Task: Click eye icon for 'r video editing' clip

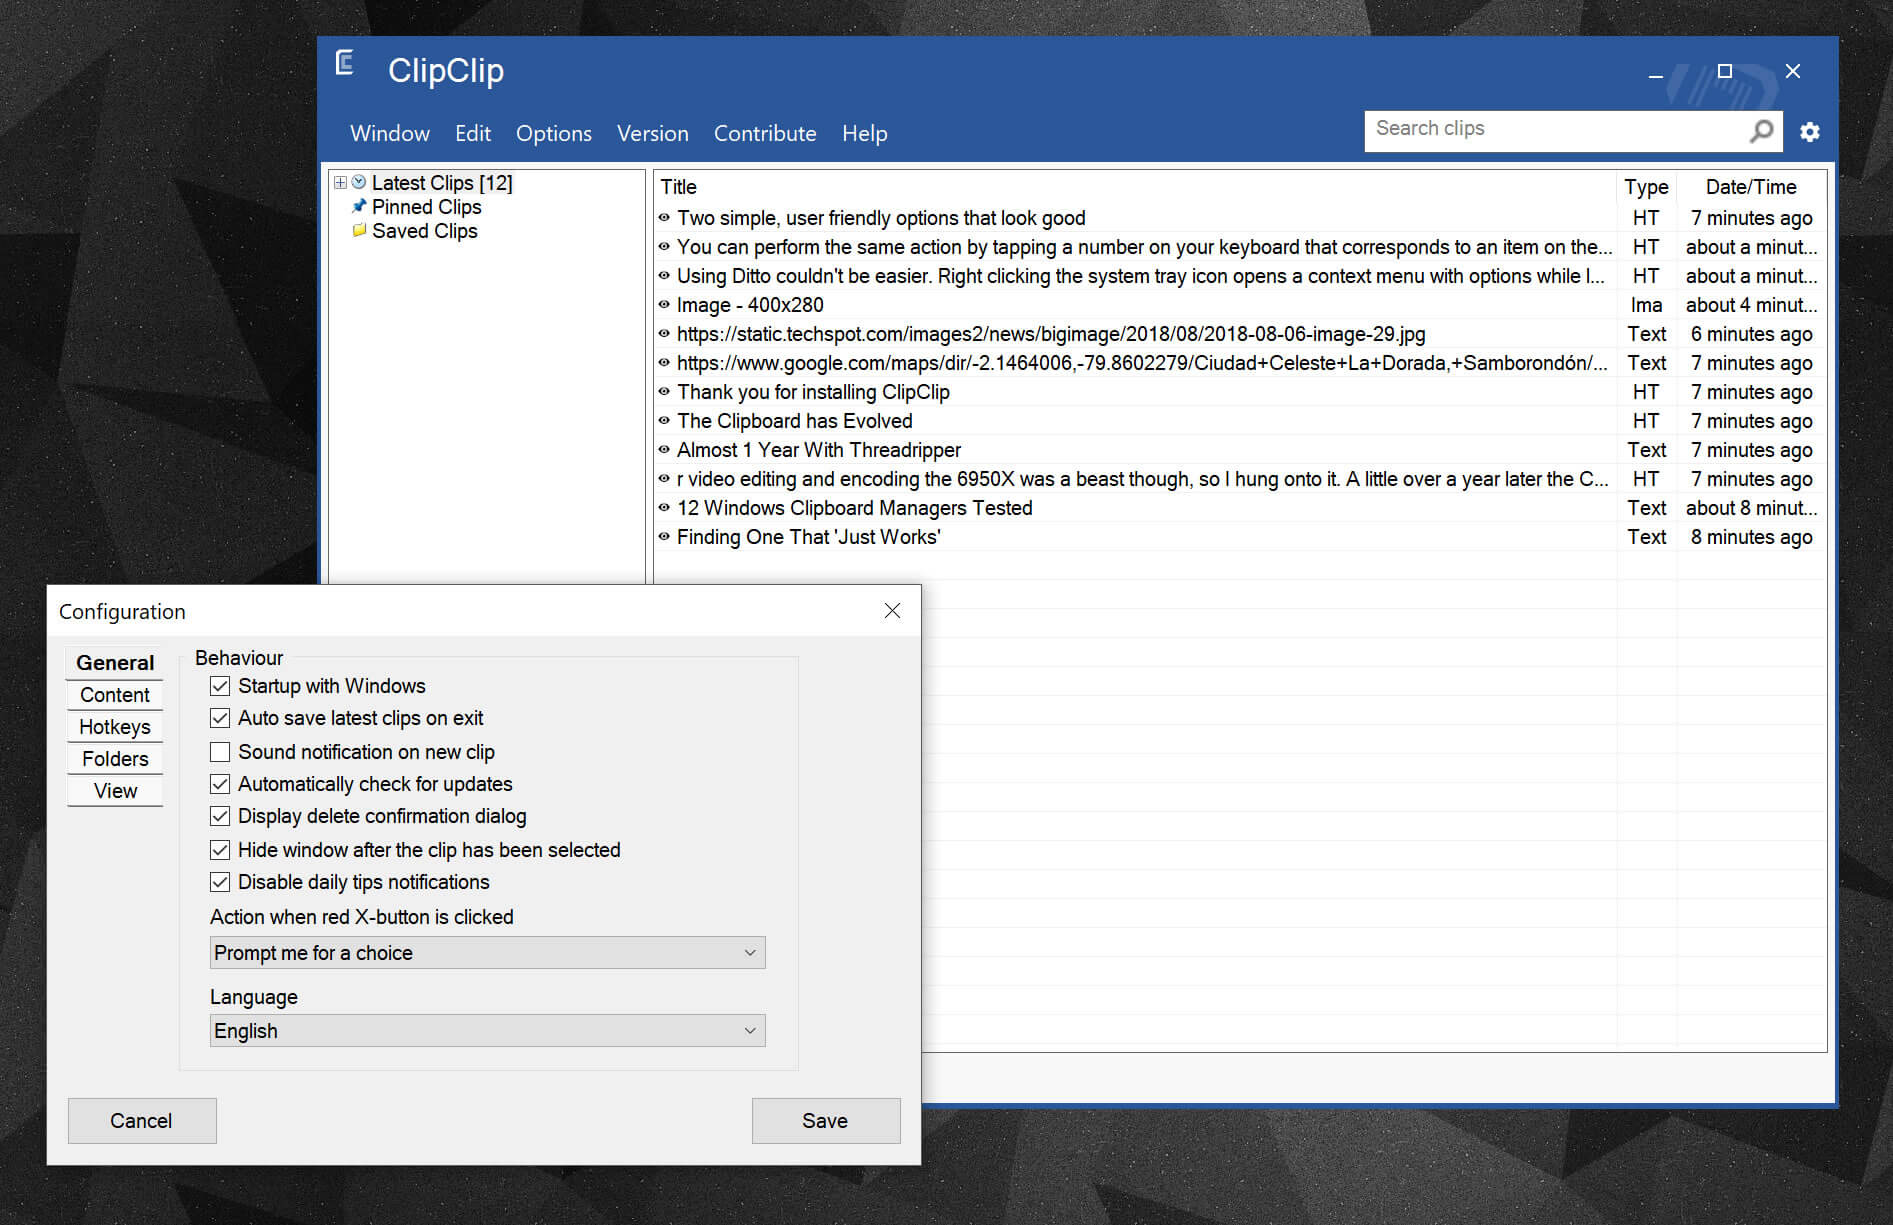Action: pyautogui.click(x=664, y=478)
